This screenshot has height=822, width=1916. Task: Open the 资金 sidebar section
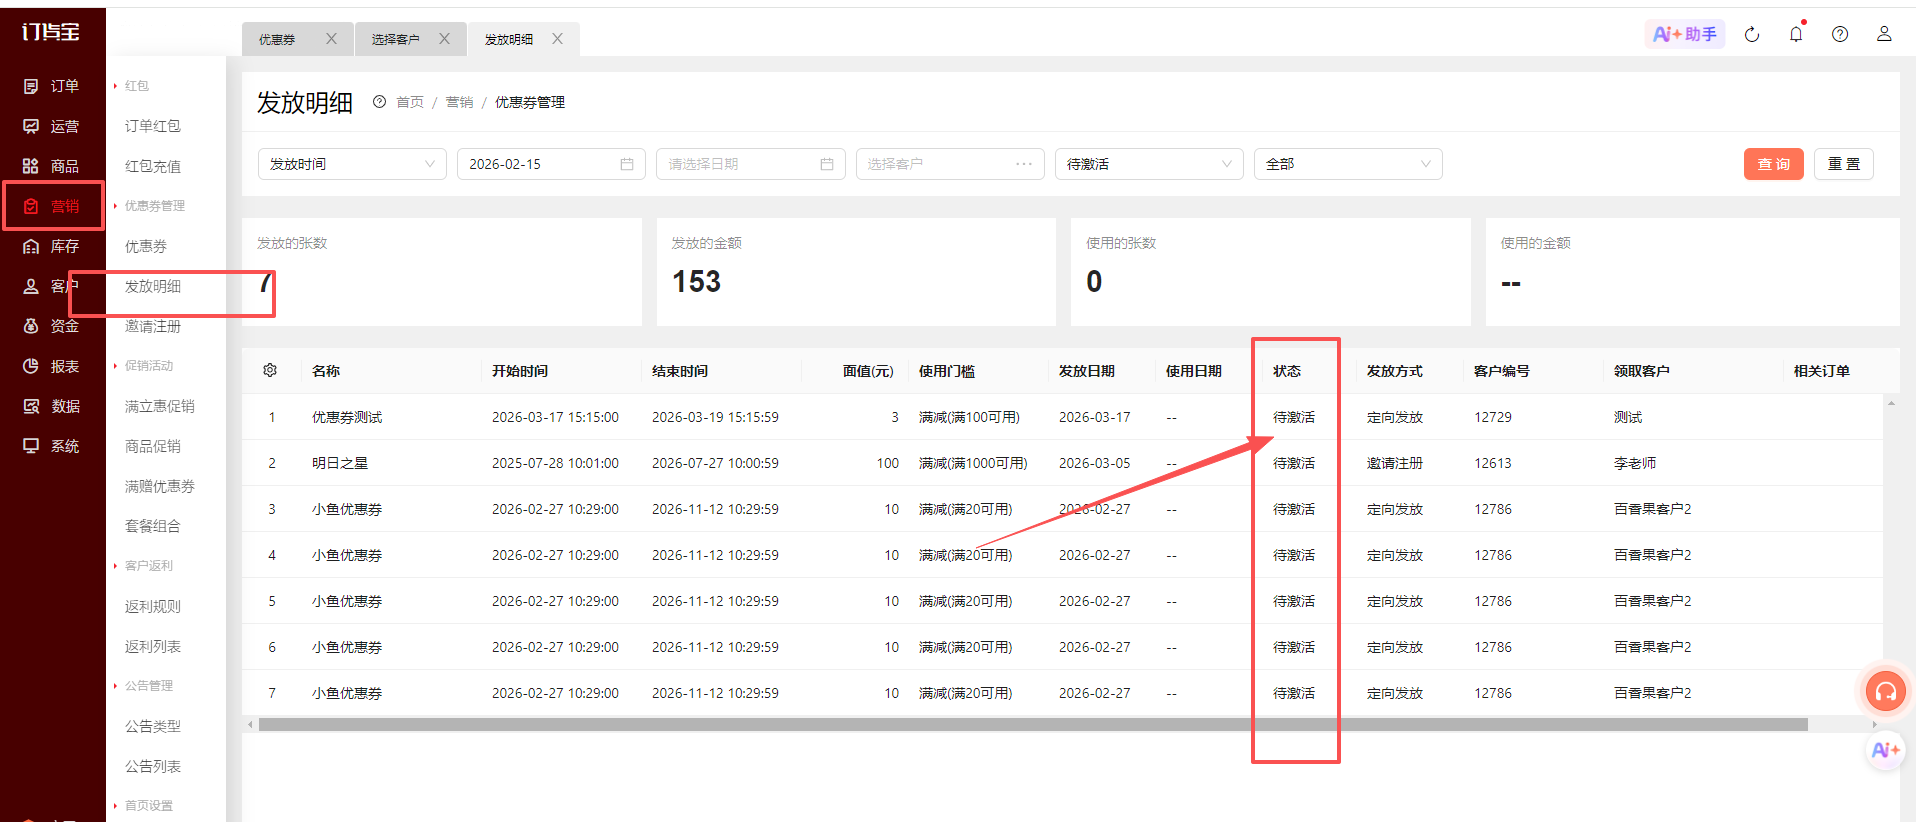coord(52,326)
